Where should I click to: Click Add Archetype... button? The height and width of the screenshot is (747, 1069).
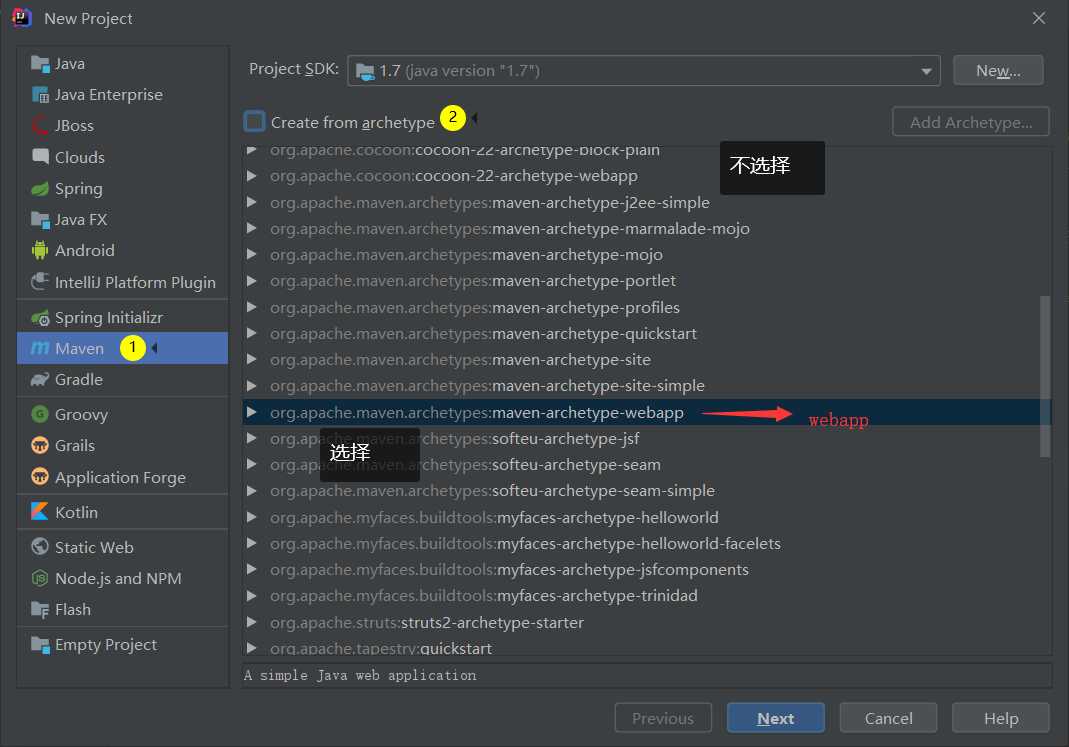coord(971,122)
